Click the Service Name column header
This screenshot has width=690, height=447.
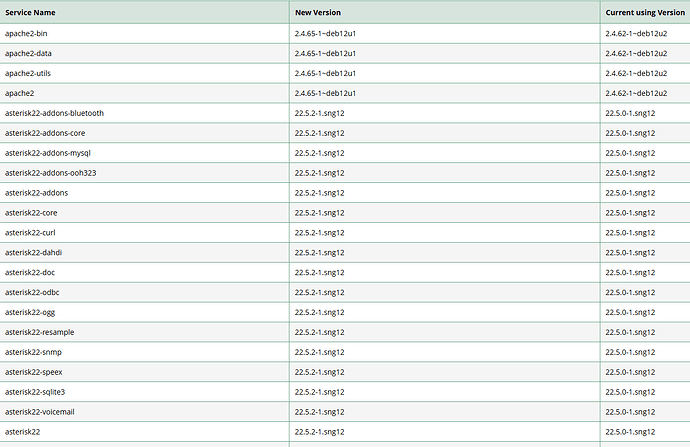click(x=30, y=12)
